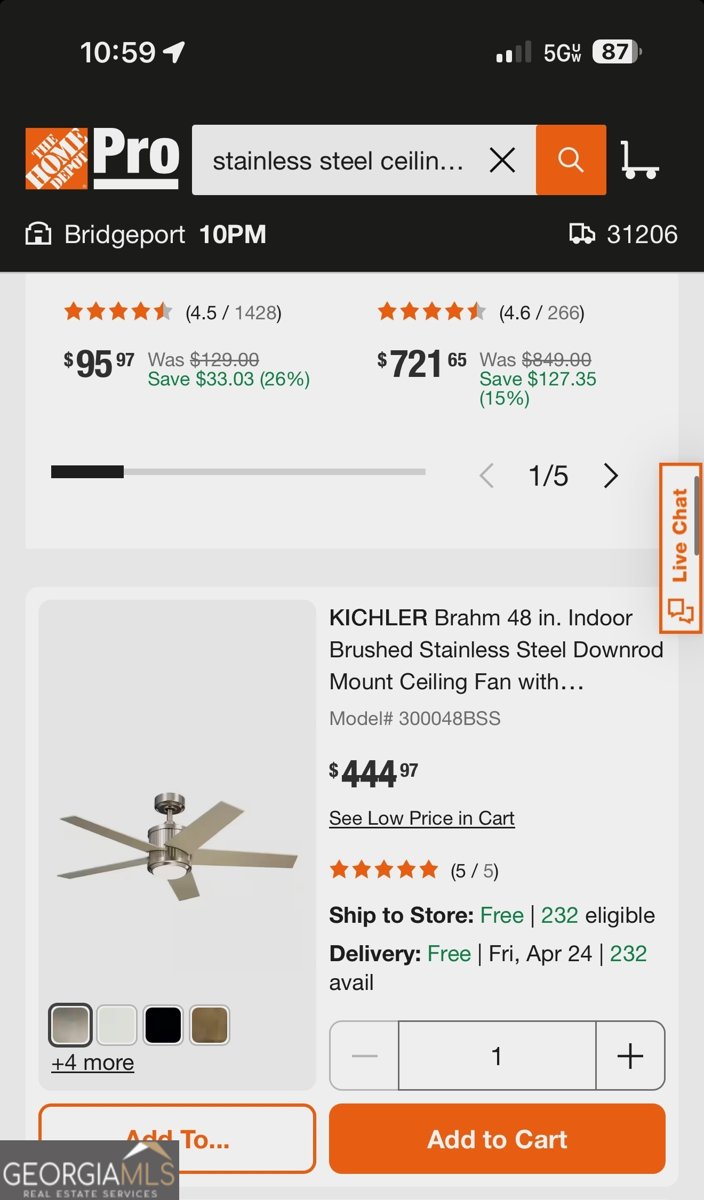The image size is (704, 1200).
Task: Click the quantity input field
Action: tap(497, 1056)
